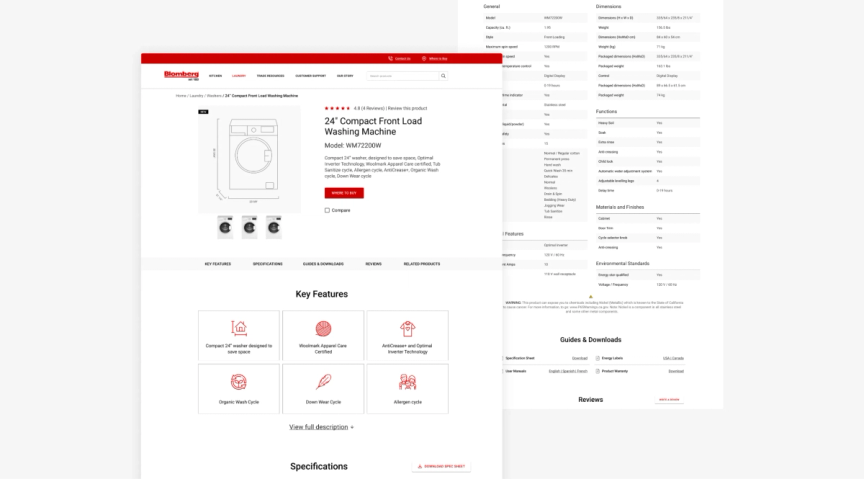This screenshot has width=864, height=479.
Task: Click Product Warranty Download link
Action: point(676,372)
